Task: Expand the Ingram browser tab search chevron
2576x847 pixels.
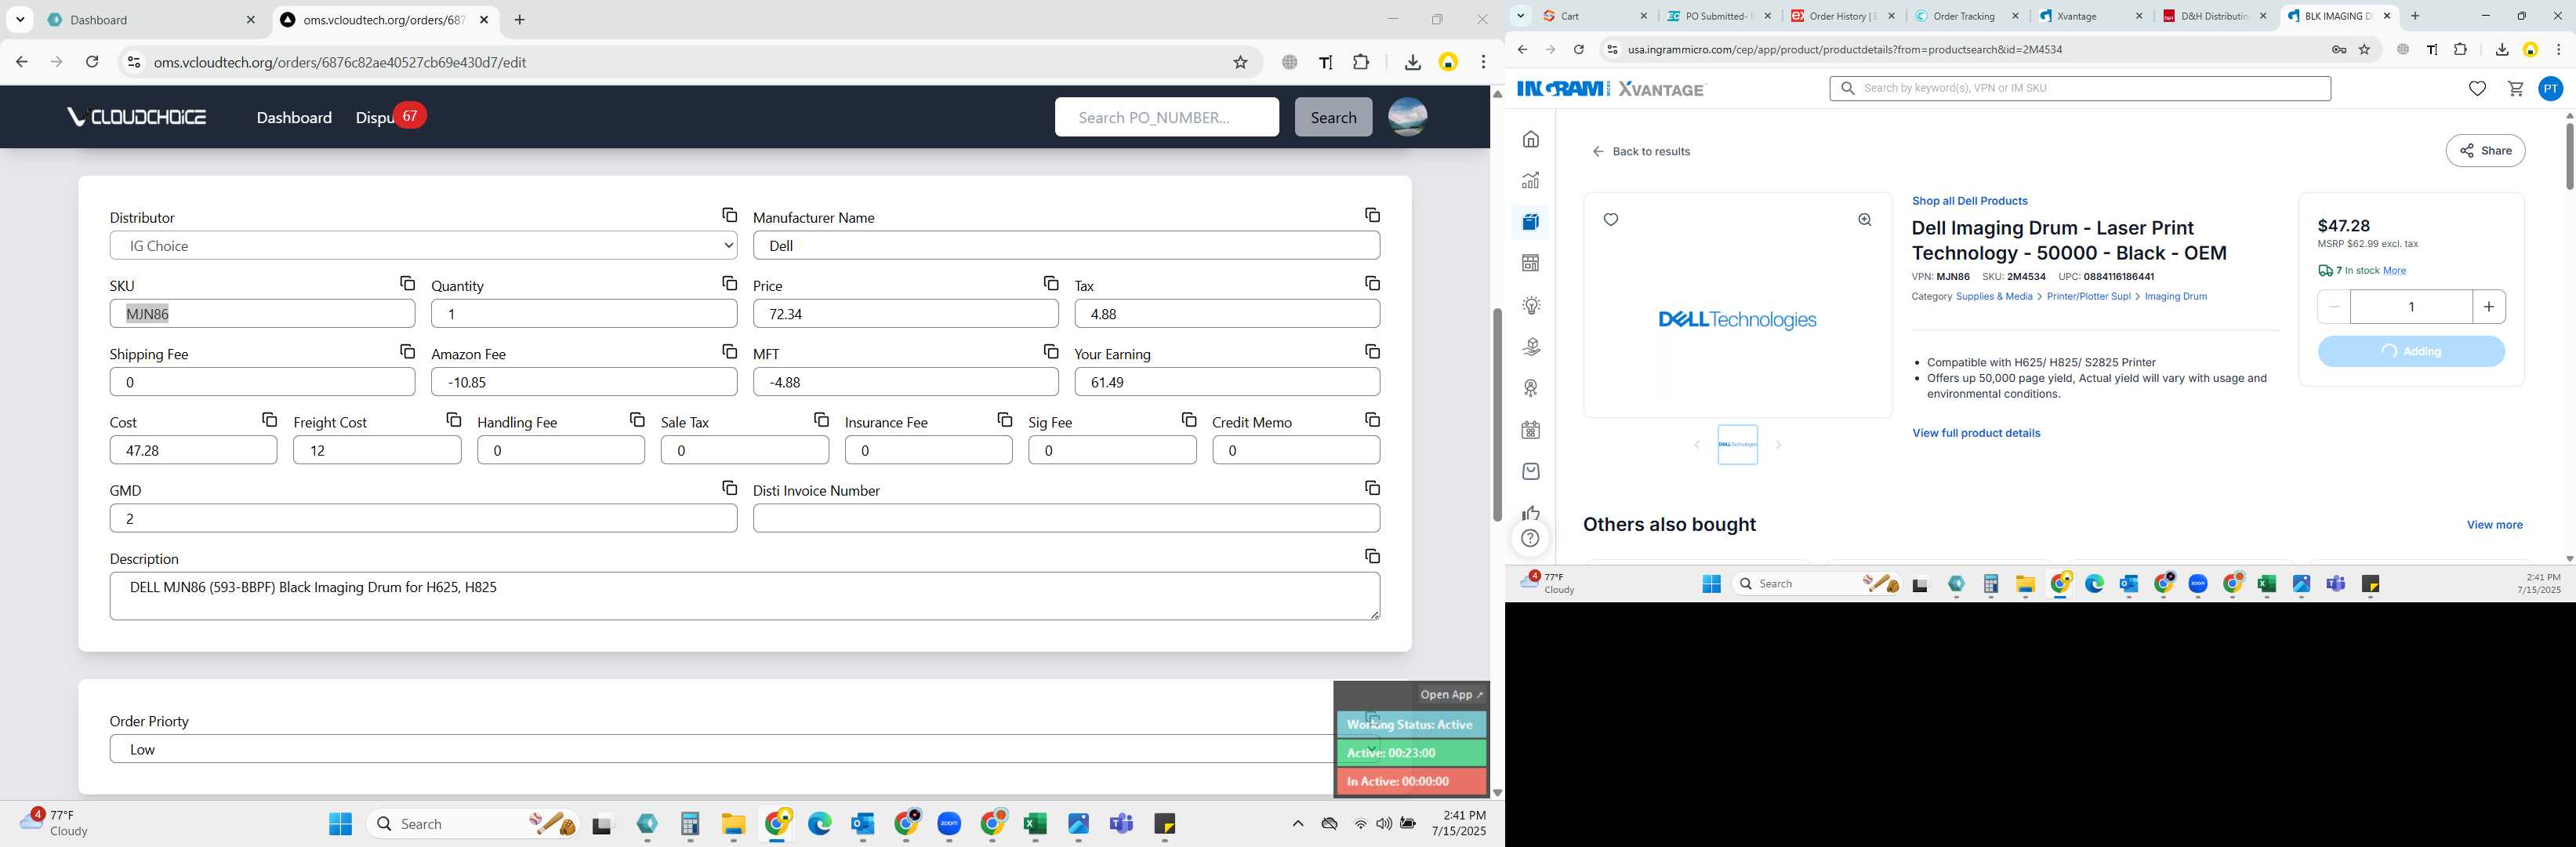Action: 1520,16
